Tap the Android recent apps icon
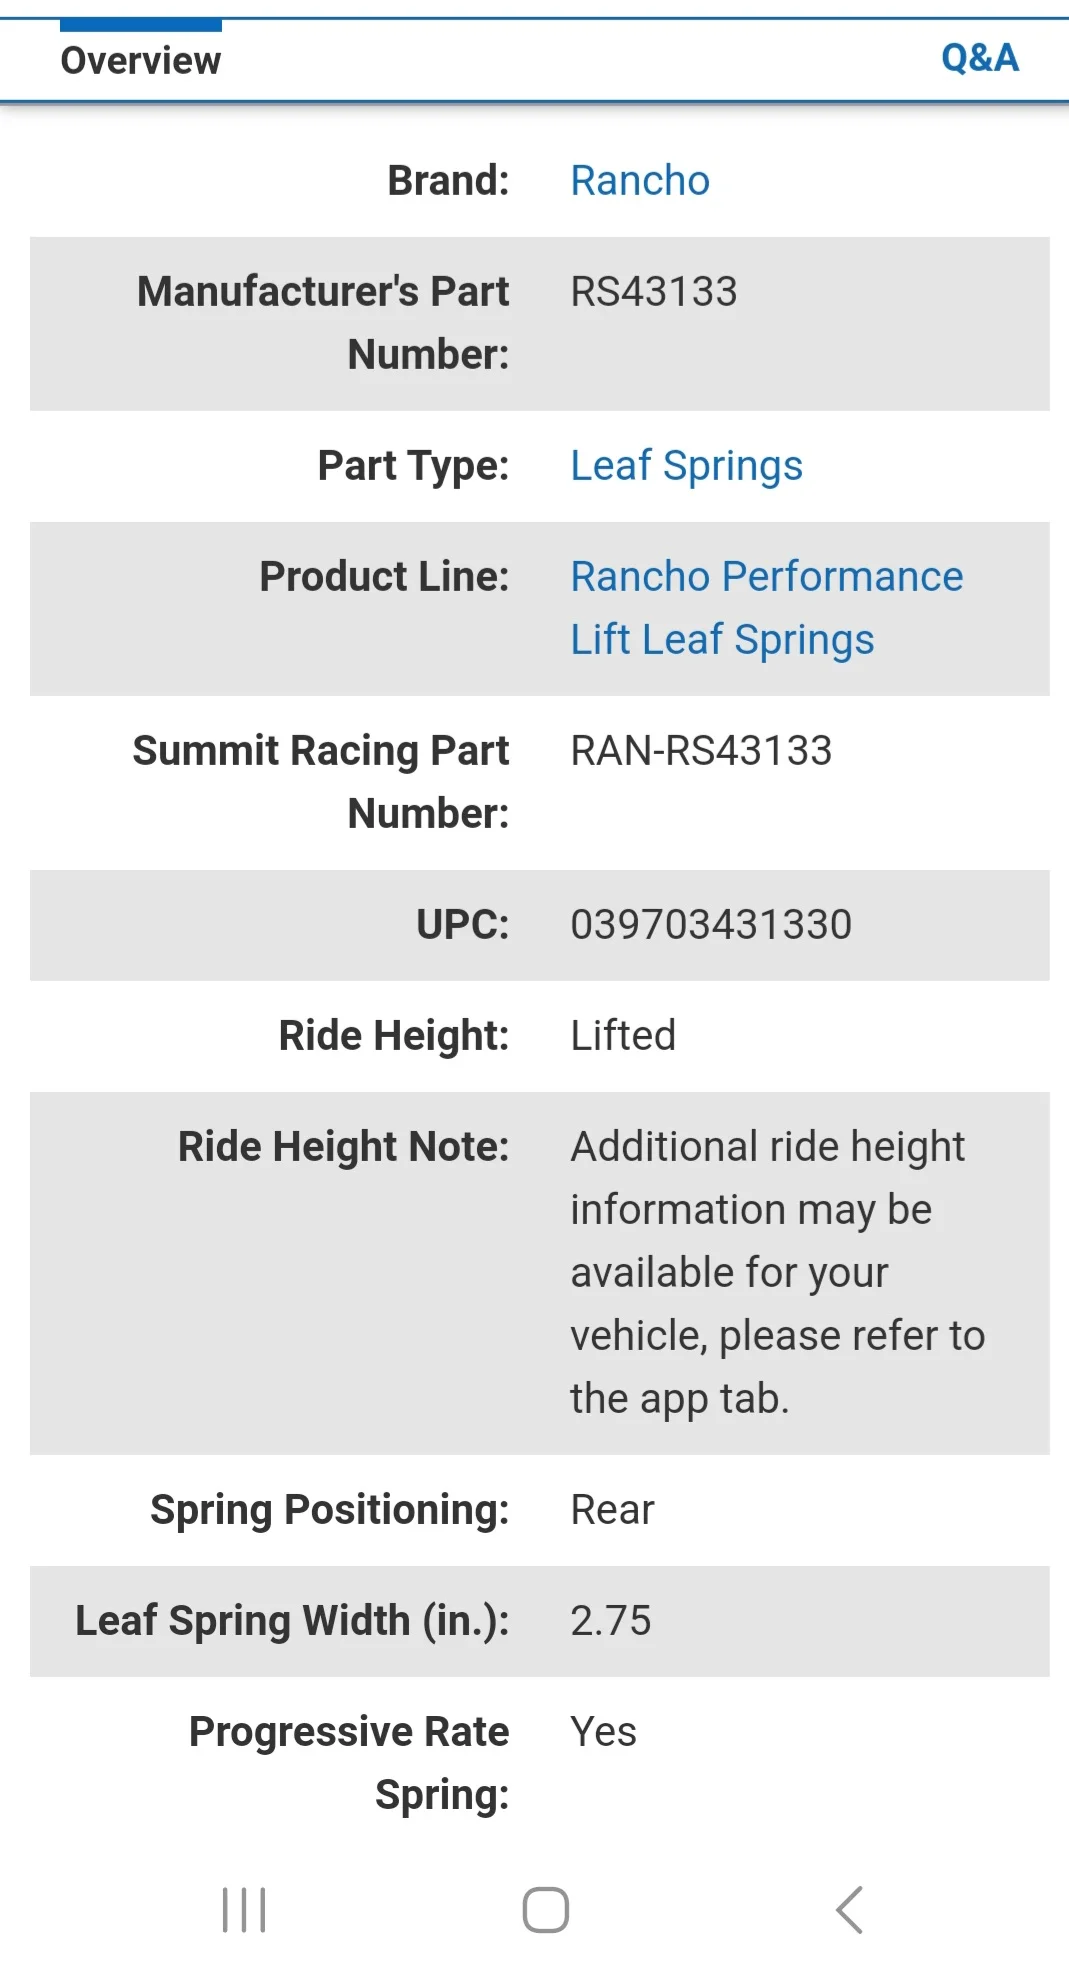This screenshot has height=1983, width=1069. tap(244, 1910)
